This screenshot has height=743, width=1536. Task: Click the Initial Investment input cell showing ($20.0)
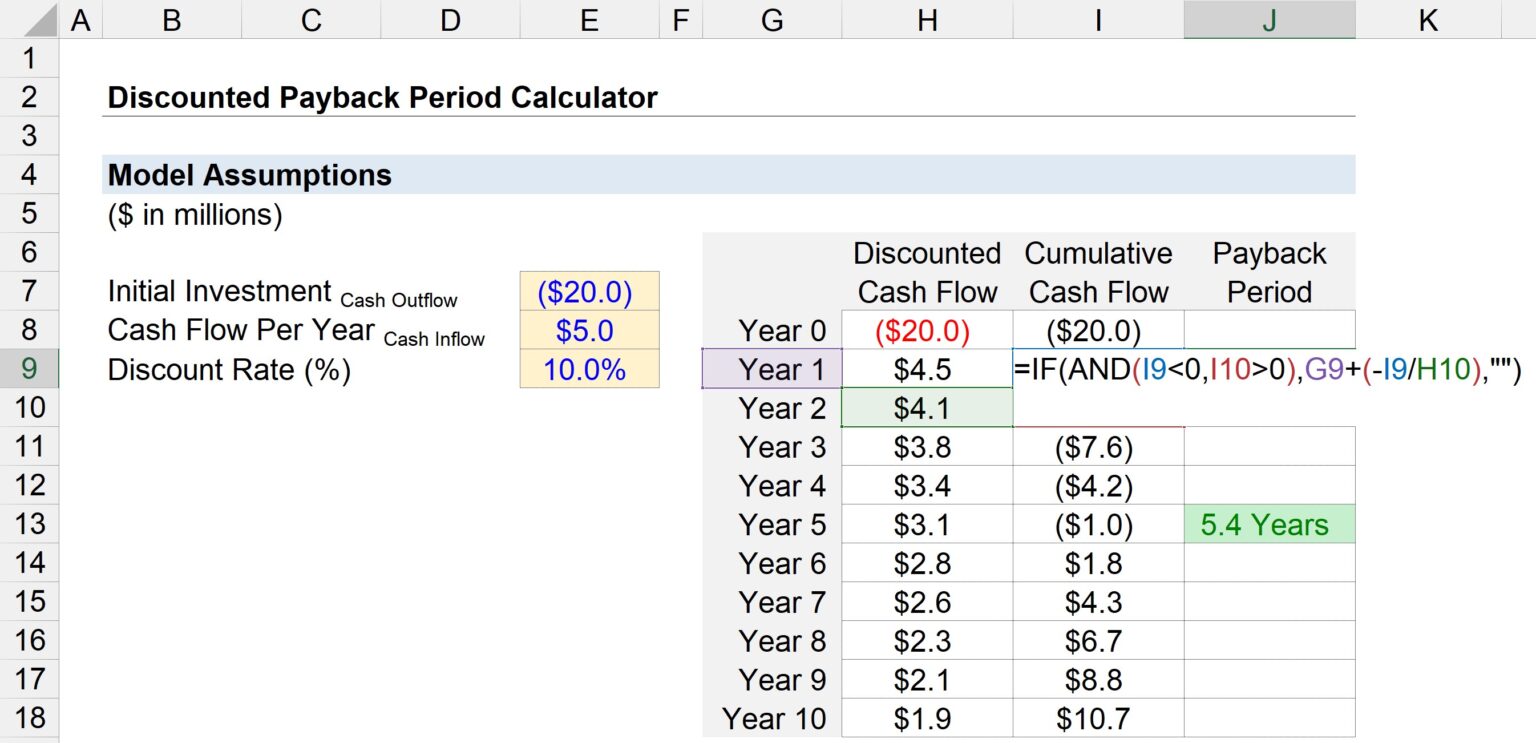(589, 291)
